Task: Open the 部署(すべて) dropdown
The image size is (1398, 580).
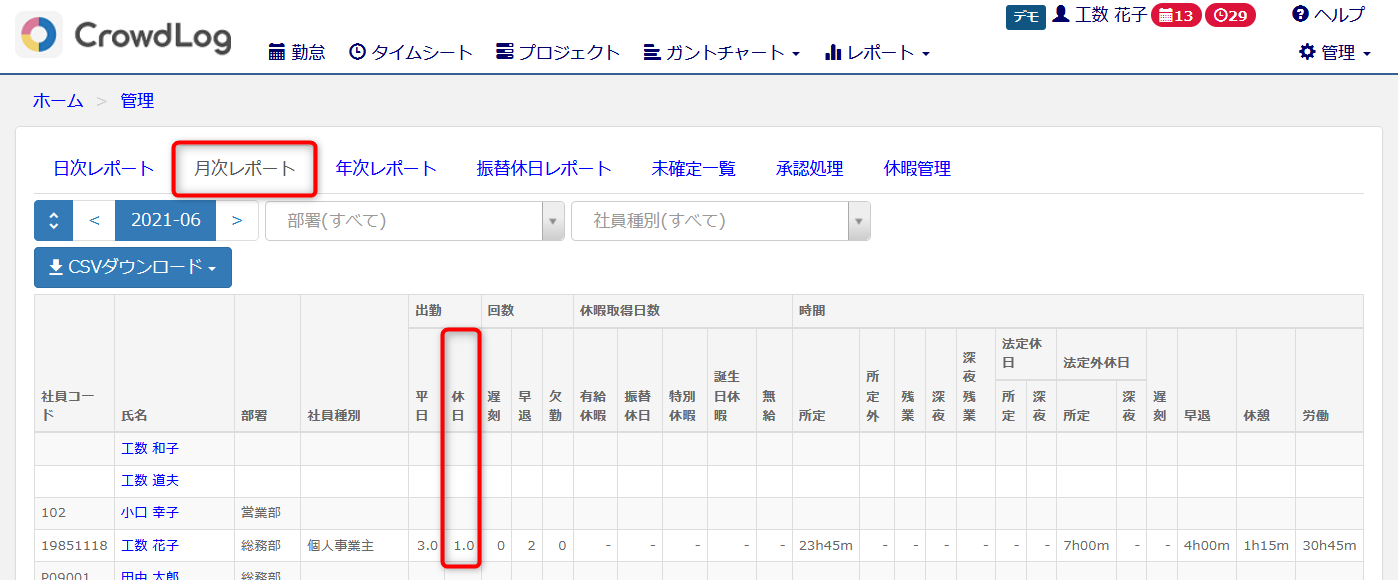Action: click(x=414, y=220)
